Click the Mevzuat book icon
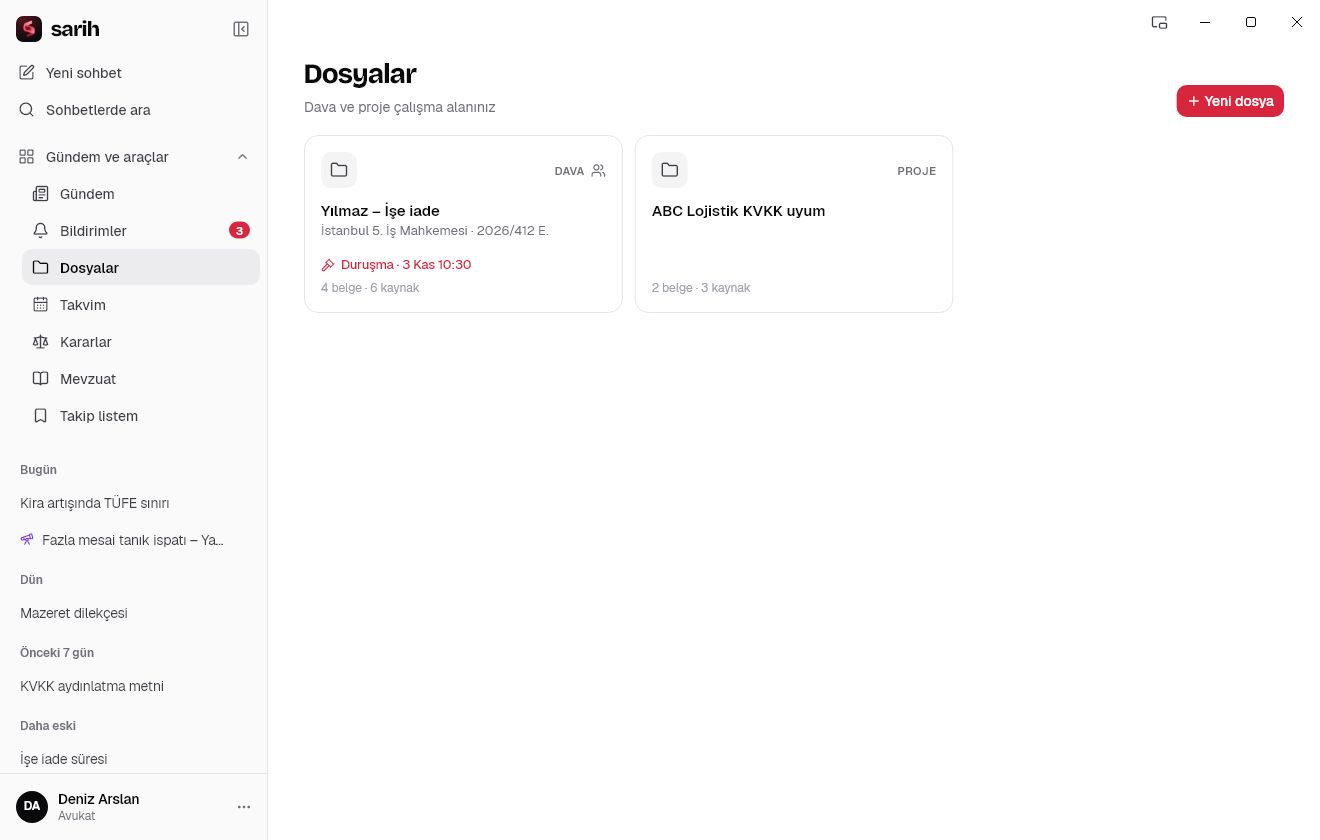Image resolution: width=1320 pixels, height=840 pixels. click(x=40, y=379)
